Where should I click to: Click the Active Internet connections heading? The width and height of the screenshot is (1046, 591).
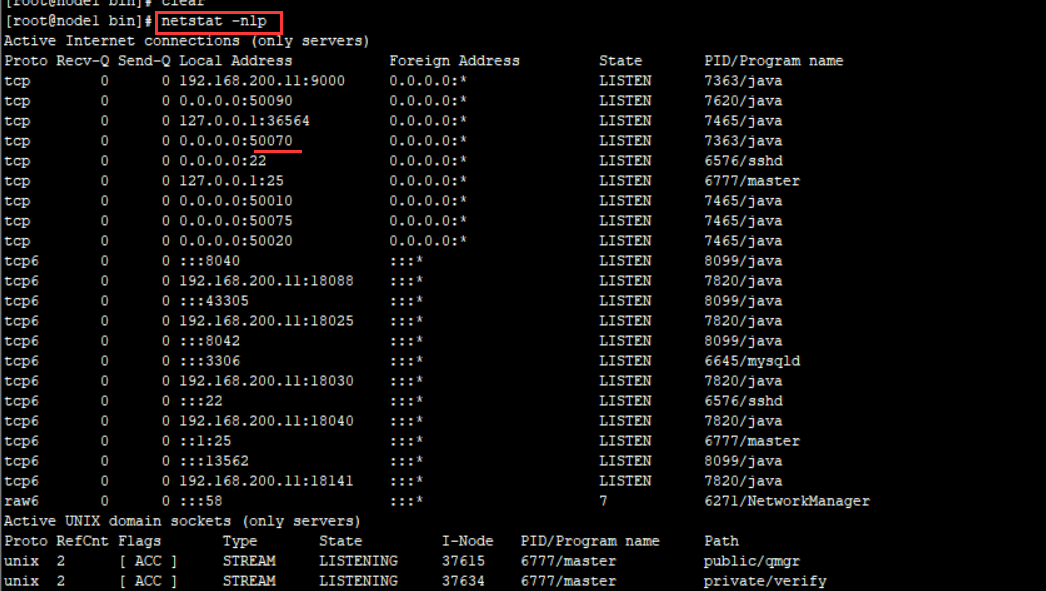(x=187, y=41)
